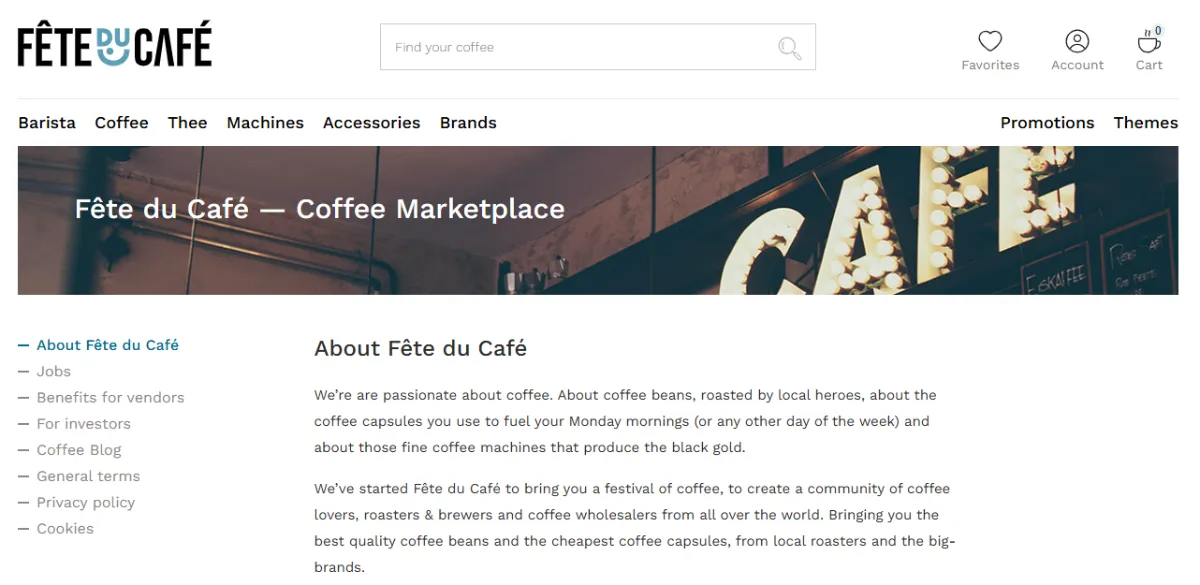Click the Fête du Café logo

point(115,46)
